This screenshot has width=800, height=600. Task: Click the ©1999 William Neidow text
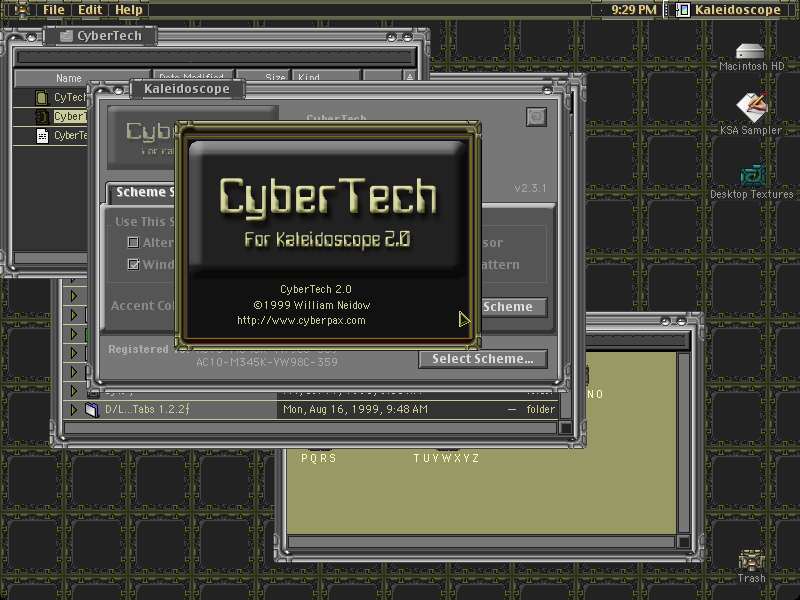[312, 305]
